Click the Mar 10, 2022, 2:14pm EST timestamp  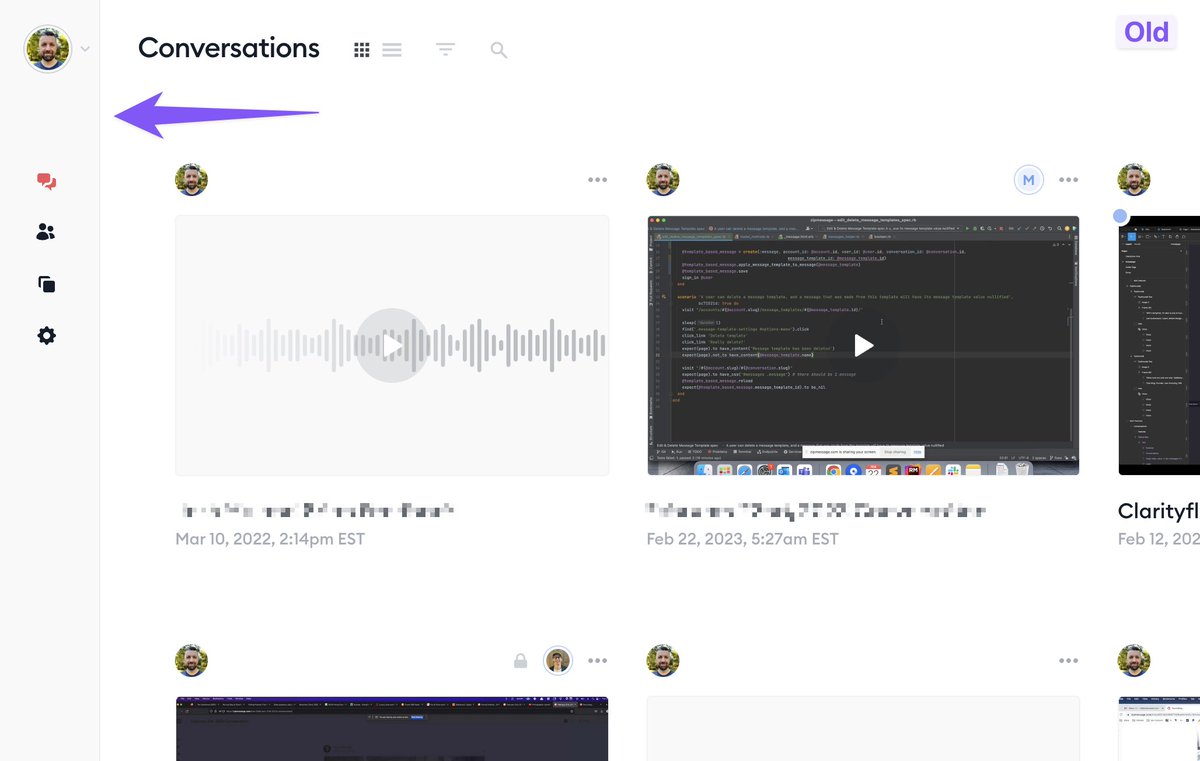270,539
